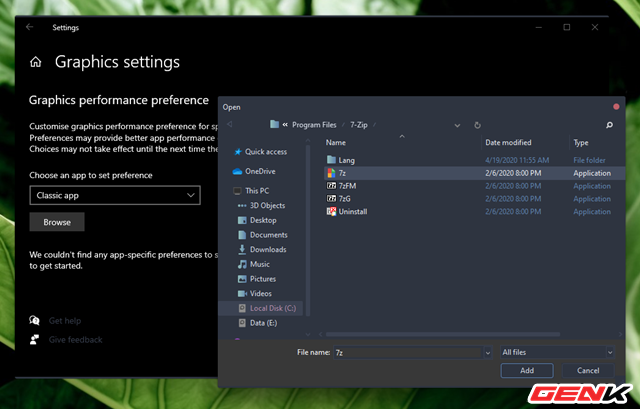Go back using the Settings back arrow
The height and width of the screenshot is (409, 640).
tap(27, 27)
